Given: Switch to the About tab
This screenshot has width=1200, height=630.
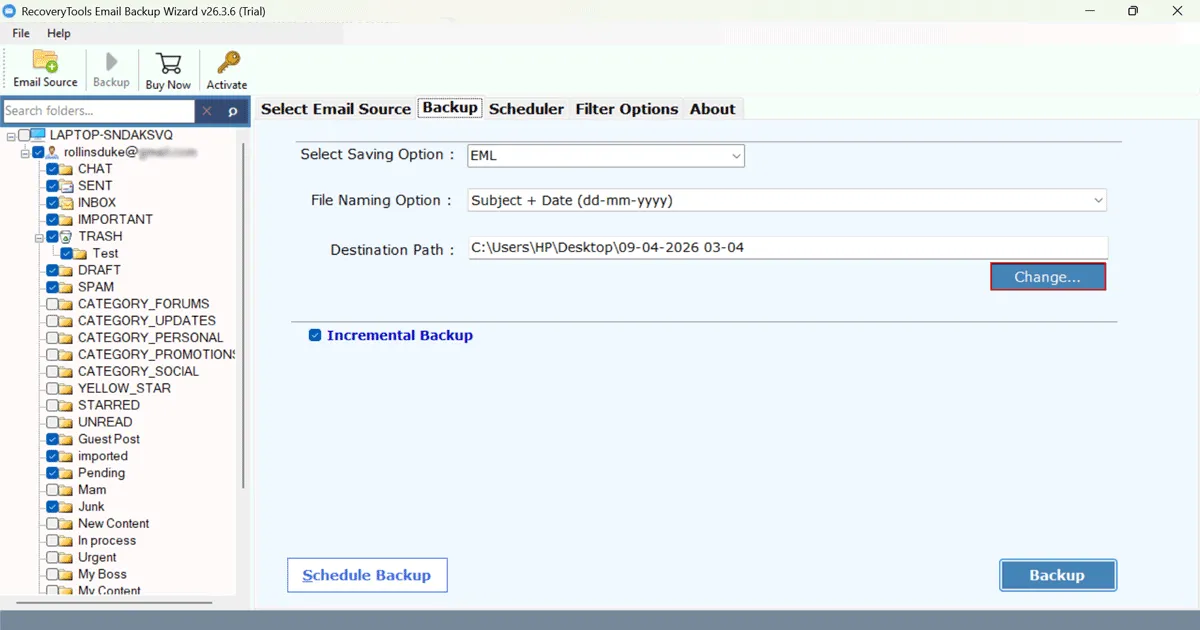Looking at the screenshot, I should [x=712, y=109].
